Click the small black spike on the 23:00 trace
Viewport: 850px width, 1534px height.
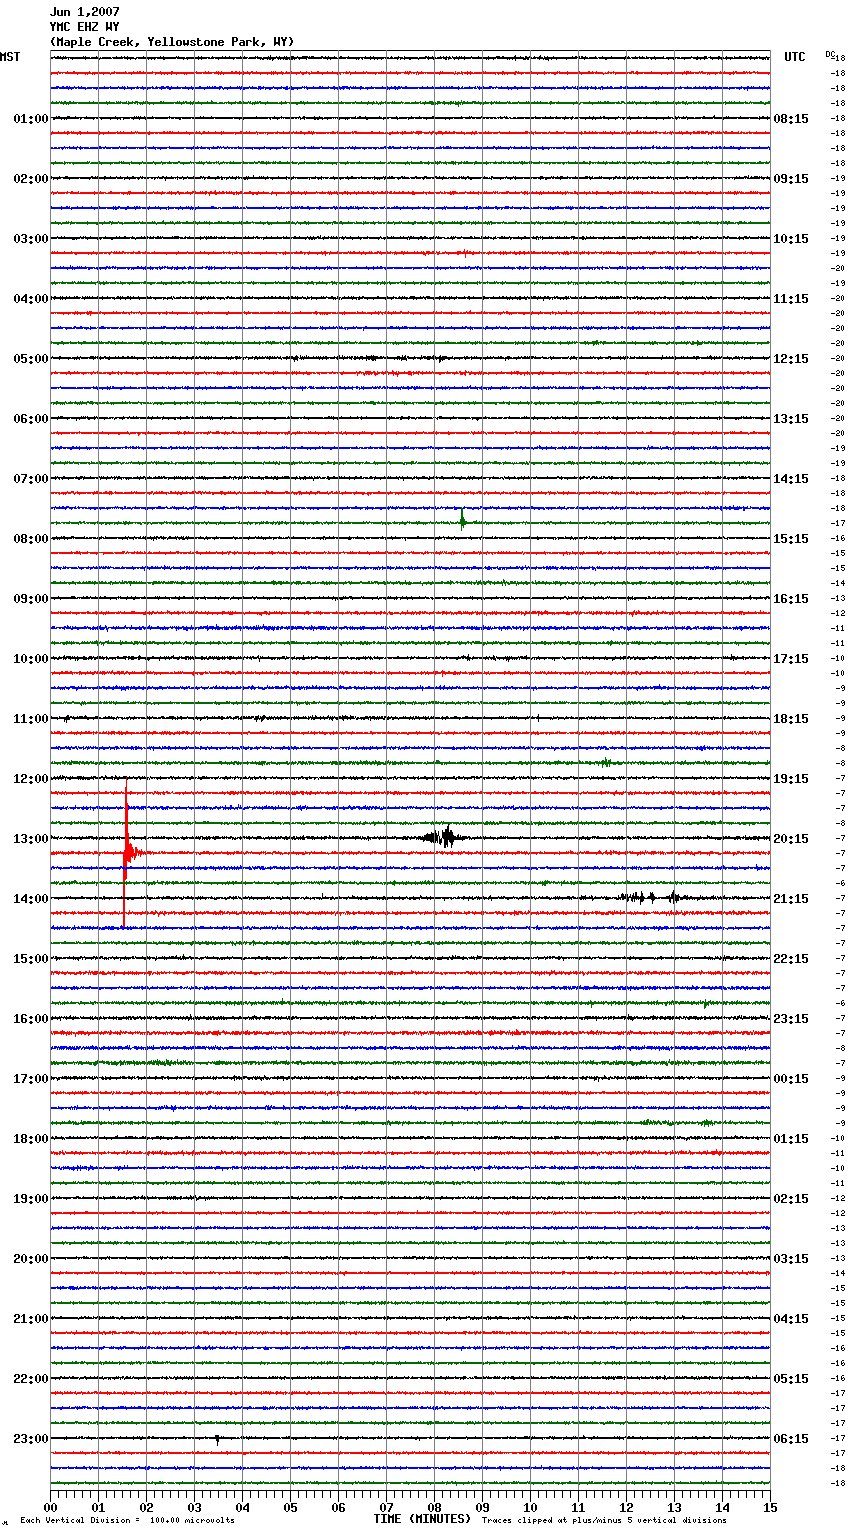click(x=217, y=1439)
